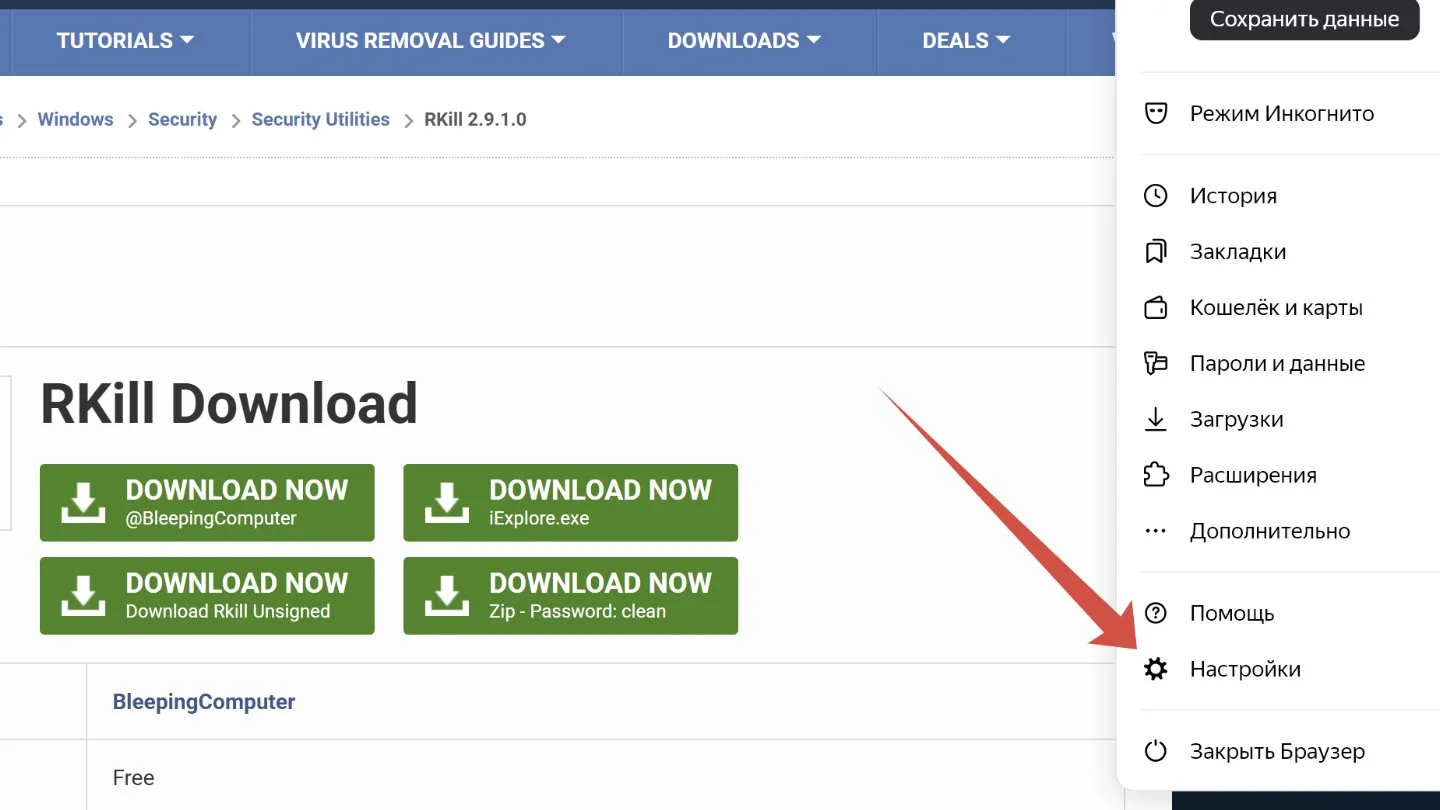Click the Сохранить данные button
Viewport: 1440px width, 810px height.
pos(1304,19)
